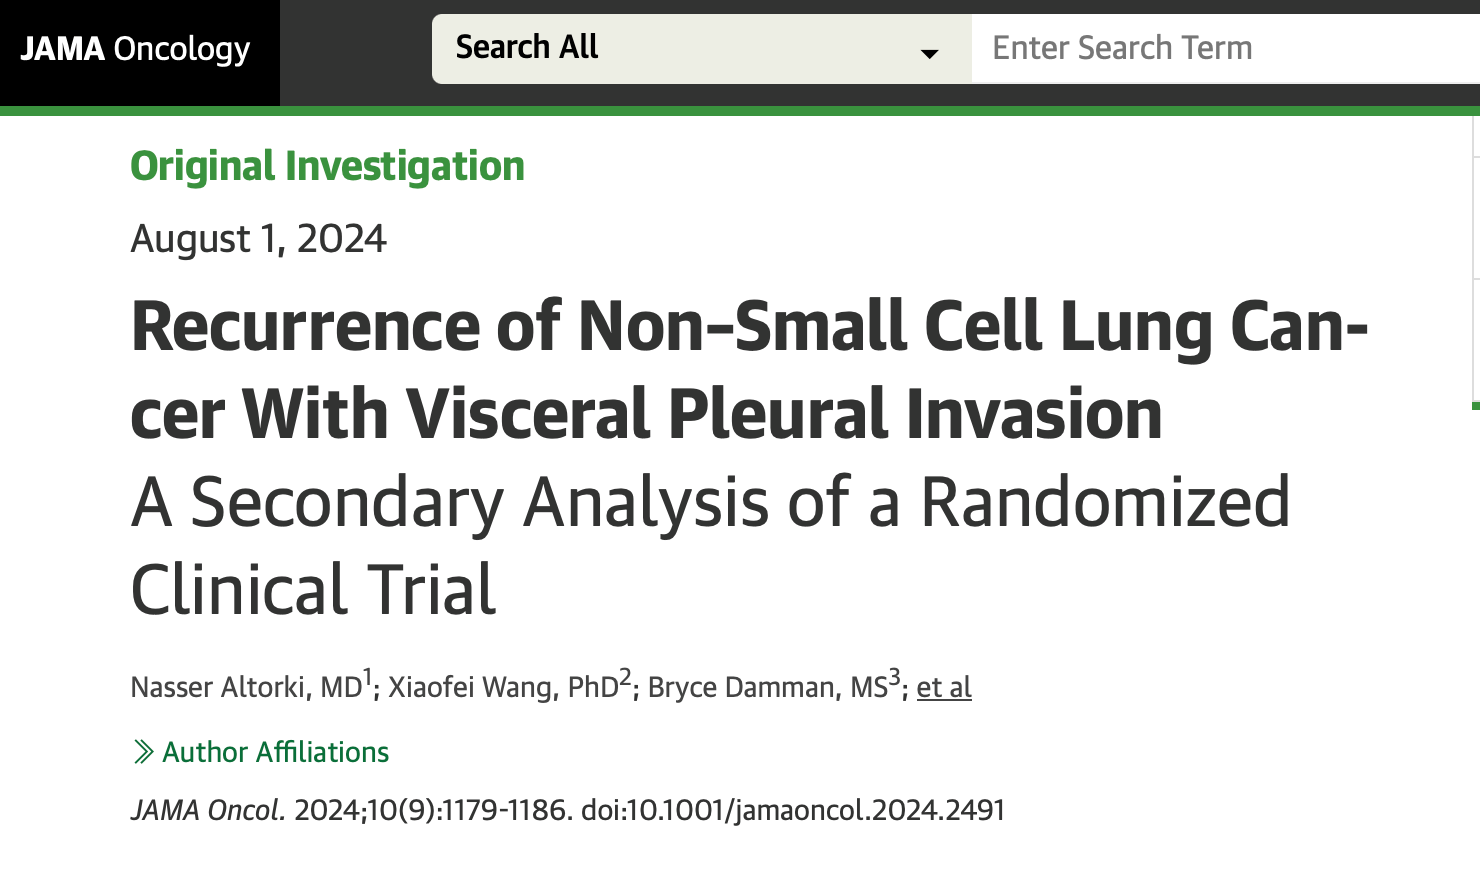Click the 2024;10(9):1179-1186 citation volume pages
This screenshot has height=870, width=1480.
click(x=434, y=810)
